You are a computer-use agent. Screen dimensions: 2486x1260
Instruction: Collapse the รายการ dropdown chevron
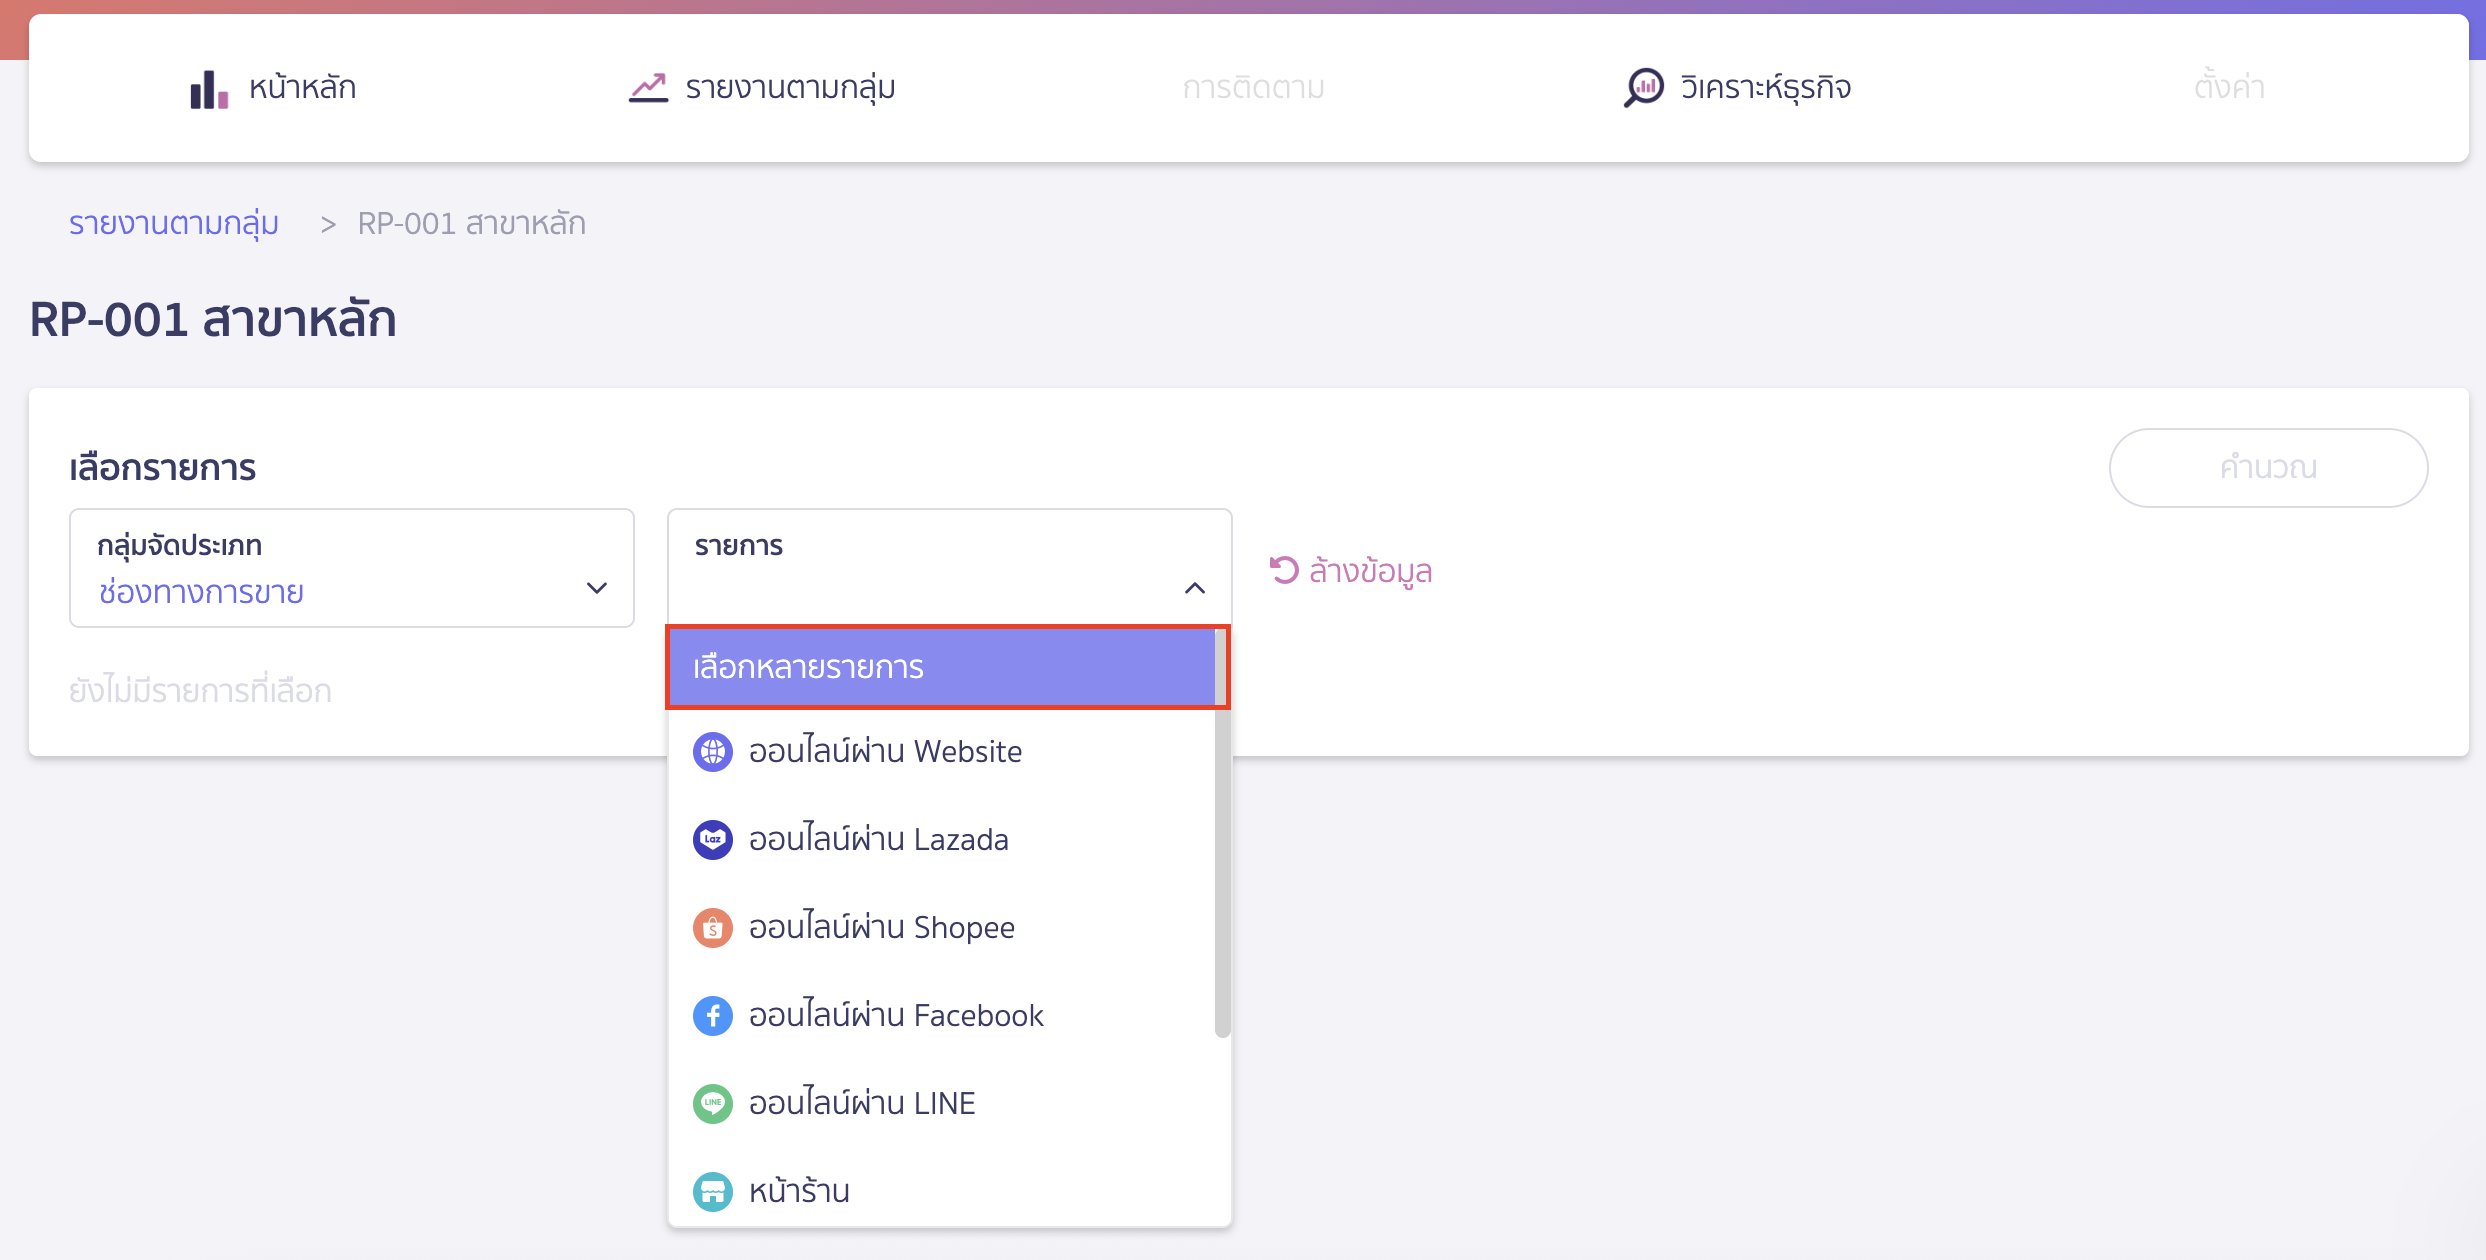(1194, 588)
